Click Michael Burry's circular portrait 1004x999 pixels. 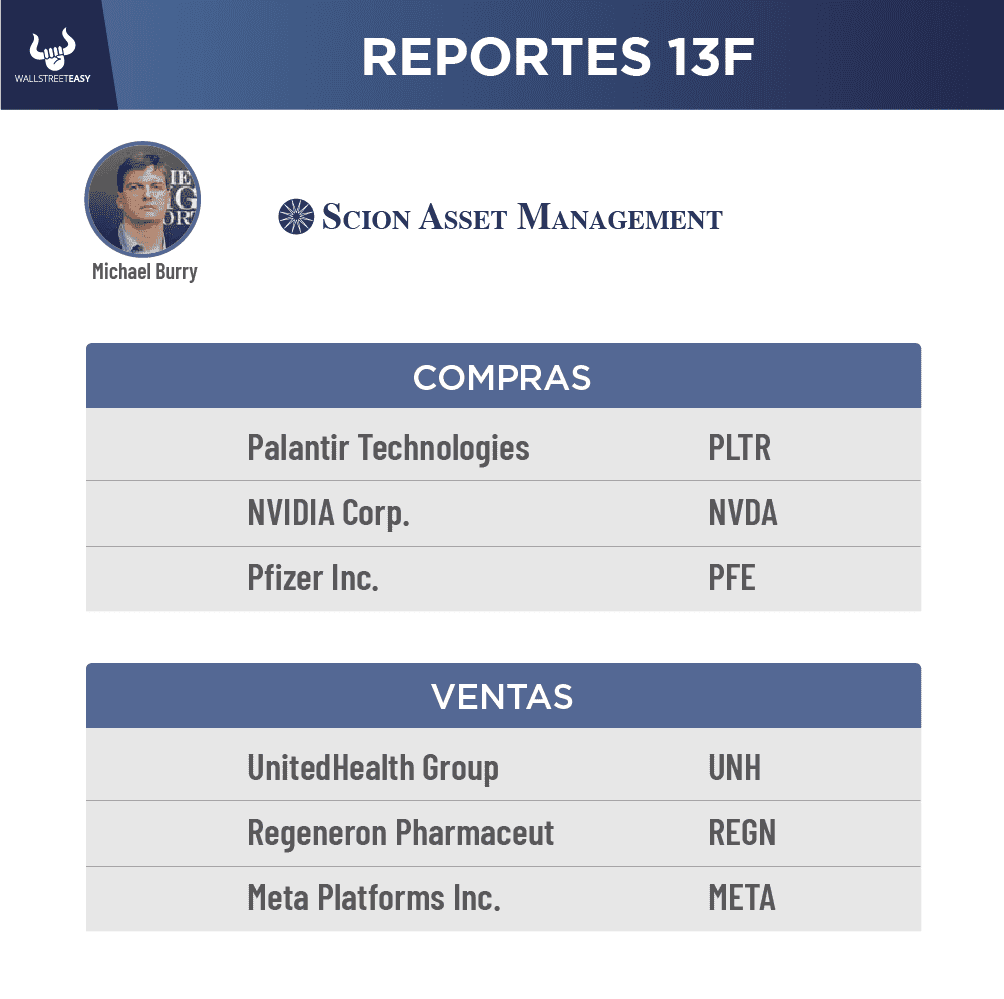click(x=143, y=199)
